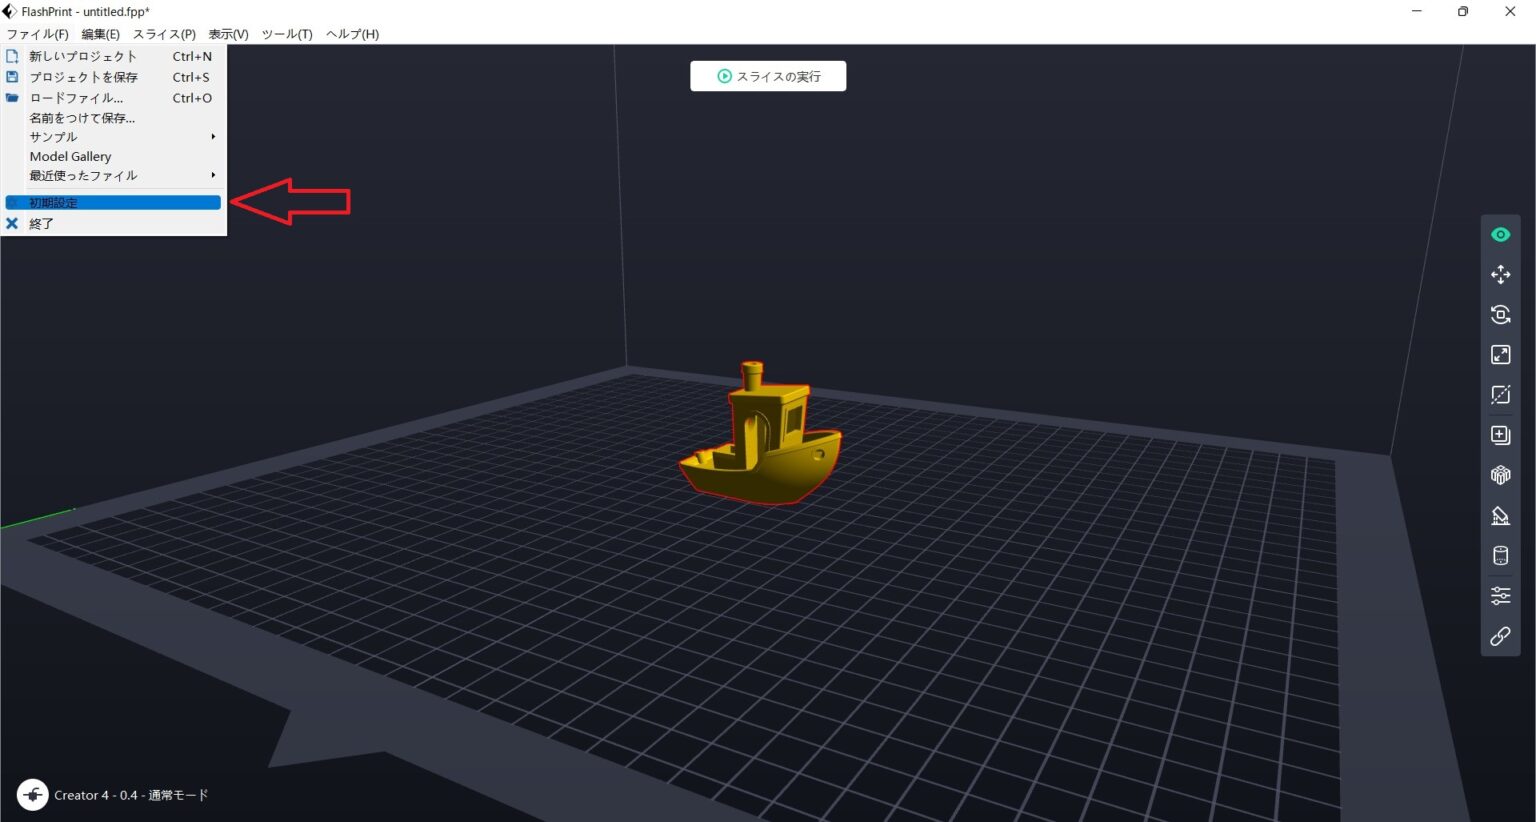Click the Creator 4 printer selector
This screenshot has height=822, width=1536.
point(113,795)
